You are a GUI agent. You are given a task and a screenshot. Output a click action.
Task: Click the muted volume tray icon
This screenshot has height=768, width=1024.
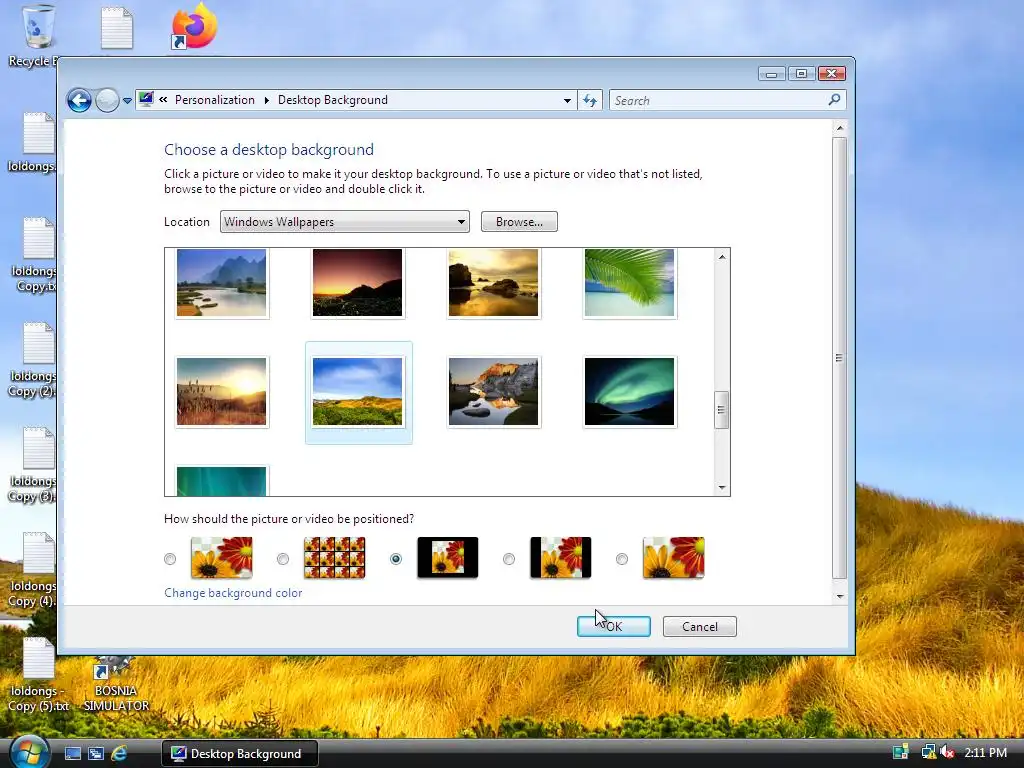click(x=946, y=752)
